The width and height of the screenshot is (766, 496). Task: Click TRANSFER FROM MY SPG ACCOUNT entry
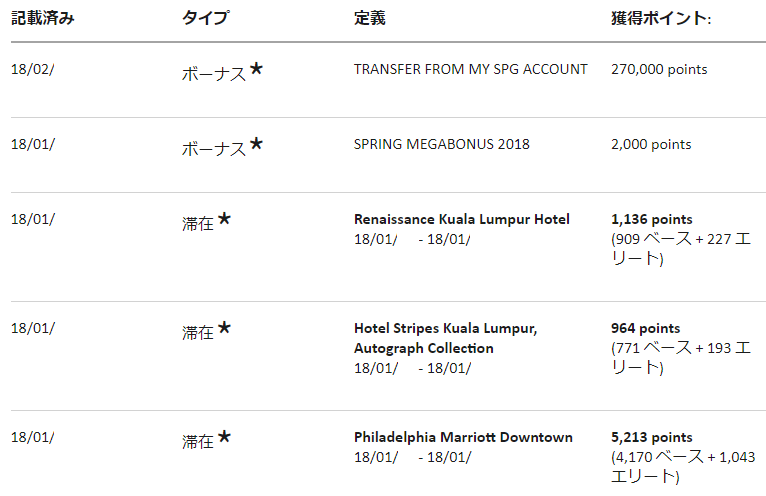(470, 70)
